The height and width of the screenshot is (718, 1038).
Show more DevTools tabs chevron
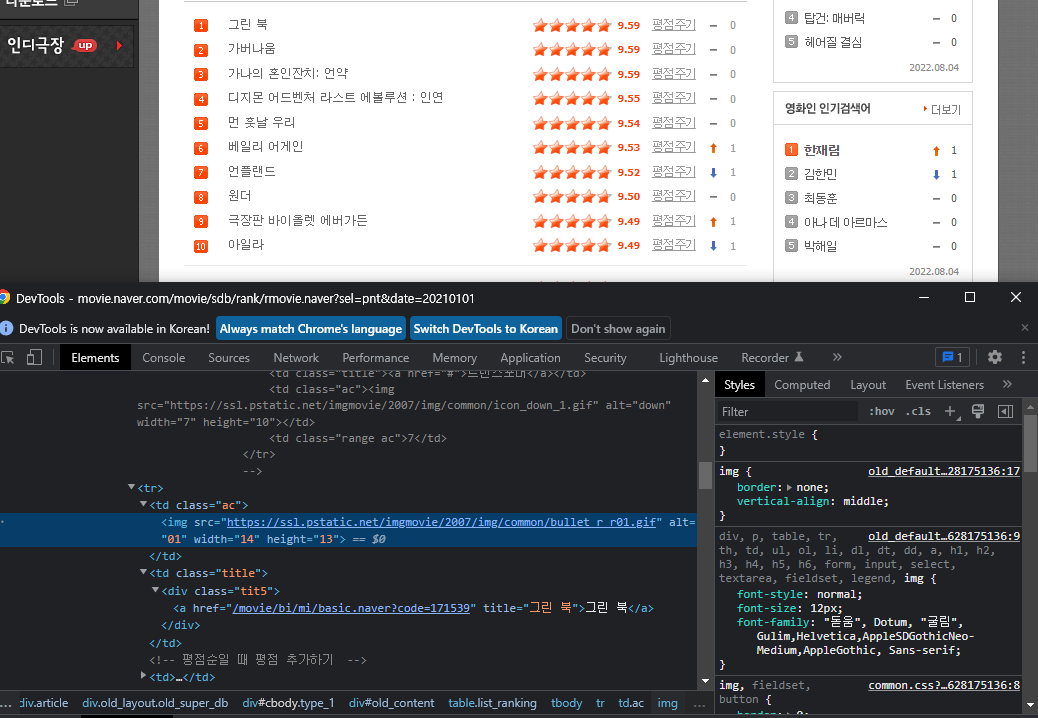[x=837, y=357]
